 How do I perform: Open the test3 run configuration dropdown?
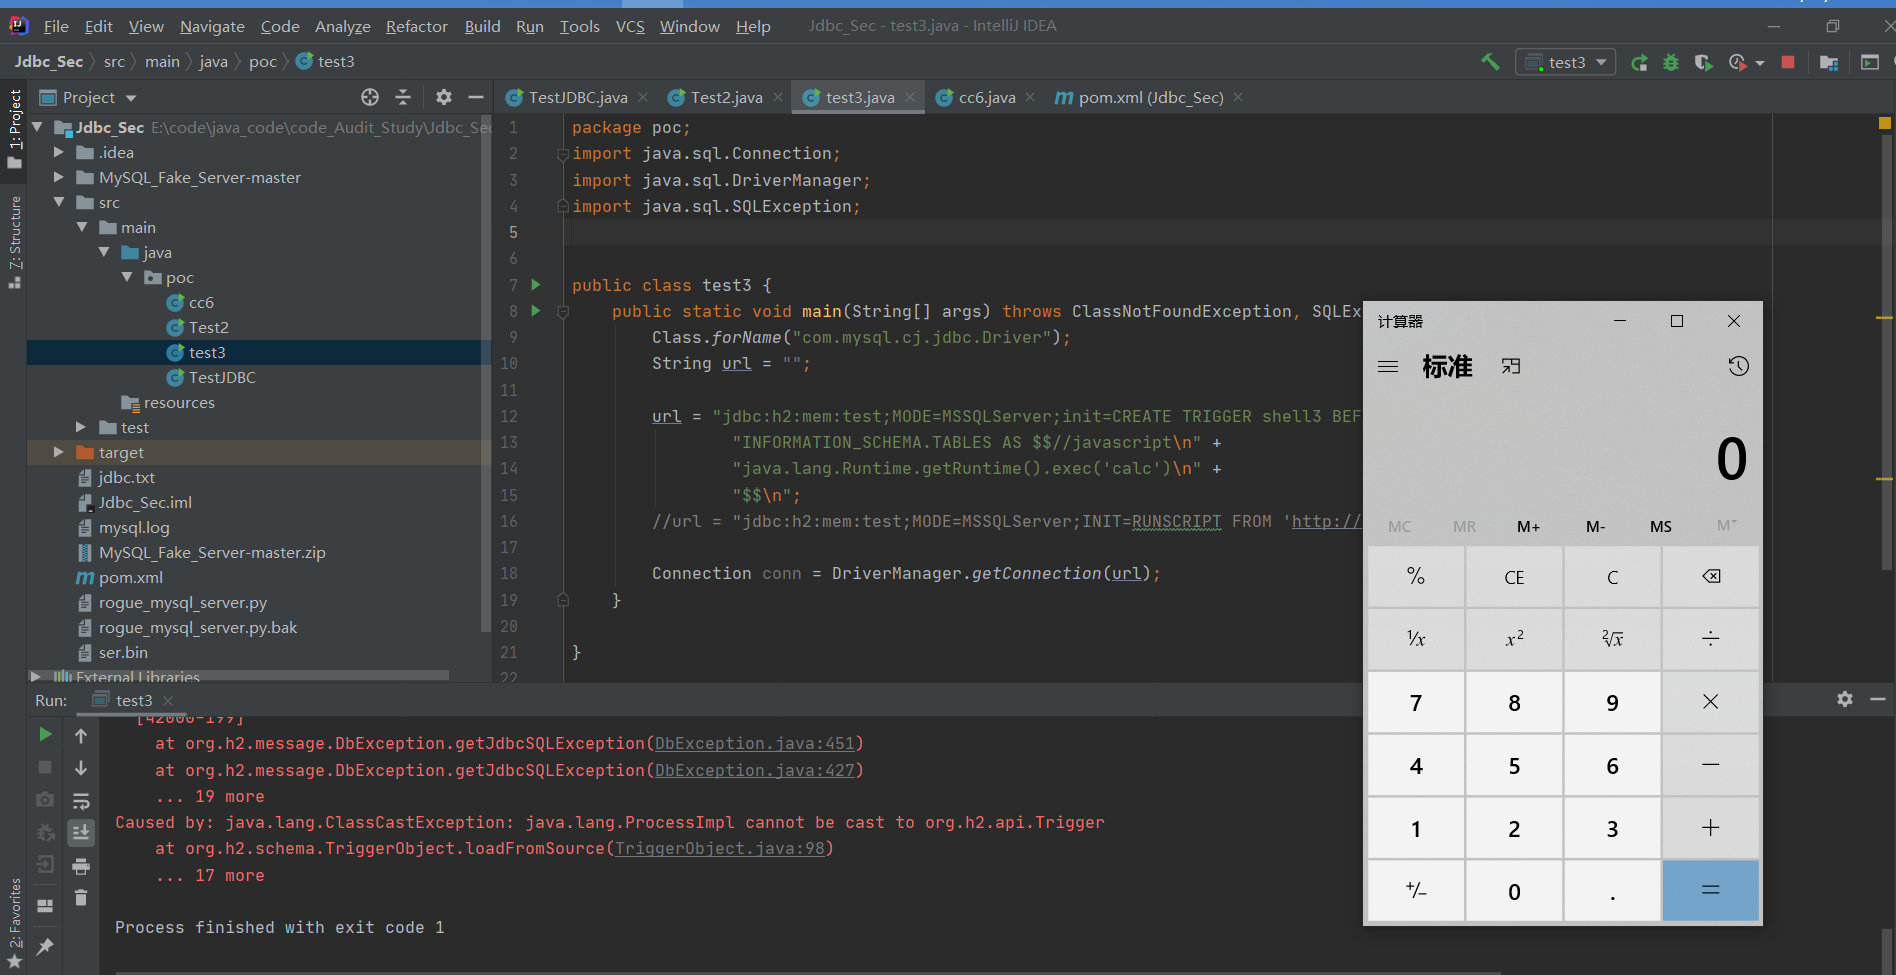click(x=1566, y=62)
